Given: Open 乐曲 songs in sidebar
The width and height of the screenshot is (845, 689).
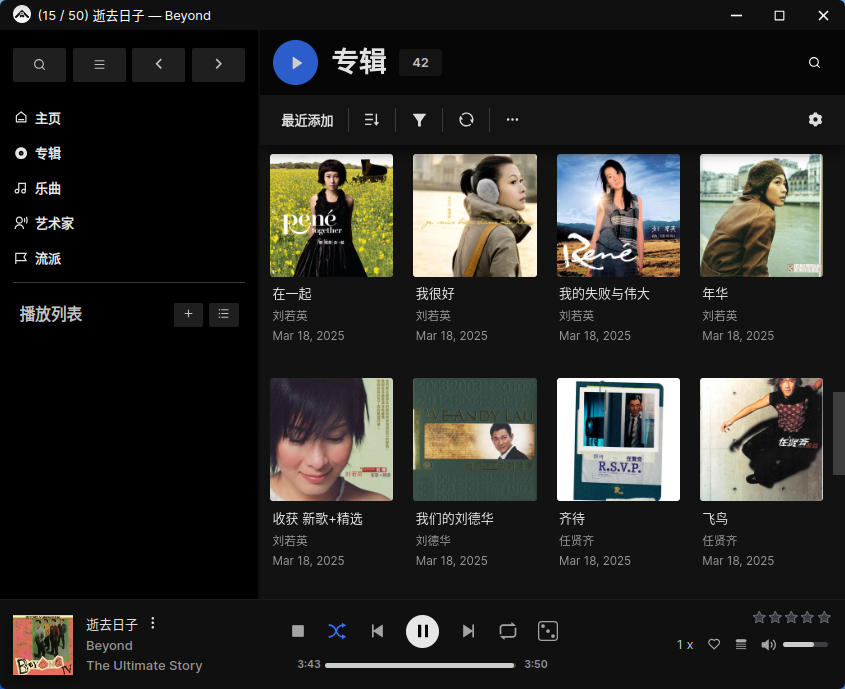Looking at the screenshot, I should pos(38,188).
